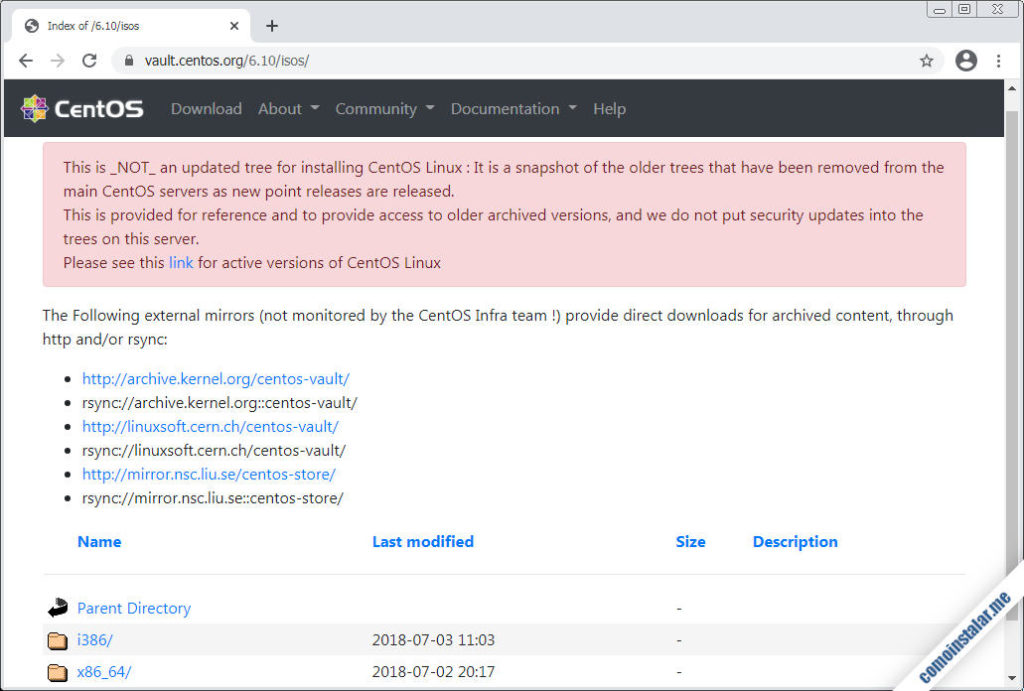The height and width of the screenshot is (691, 1024).
Task: Open the archive.kernel.org centos-vault link
Action: click(x=215, y=379)
